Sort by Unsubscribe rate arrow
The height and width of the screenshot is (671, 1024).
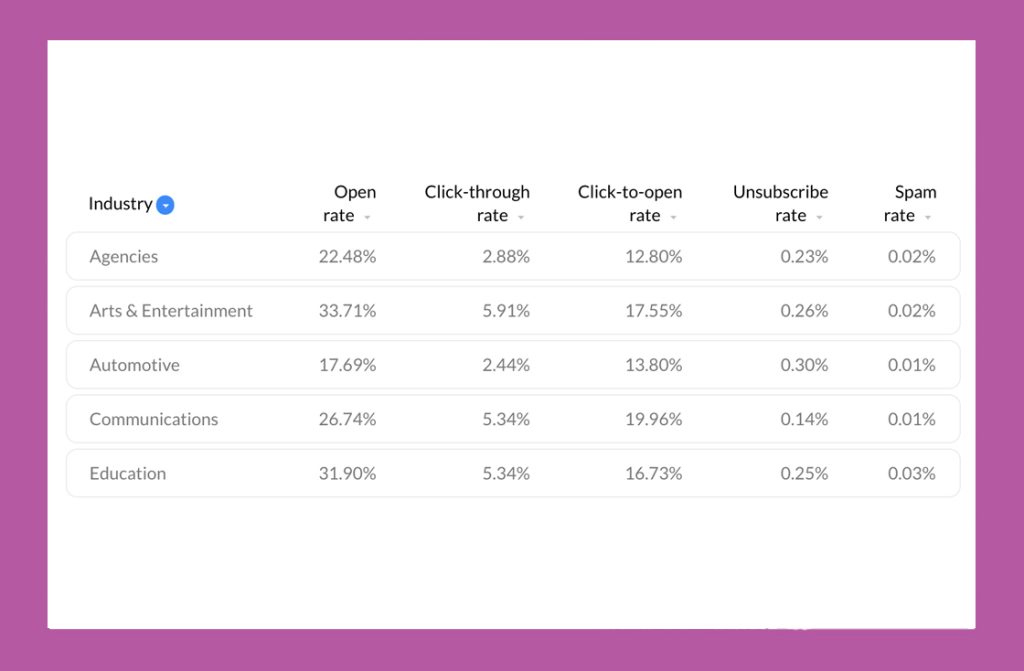819,217
